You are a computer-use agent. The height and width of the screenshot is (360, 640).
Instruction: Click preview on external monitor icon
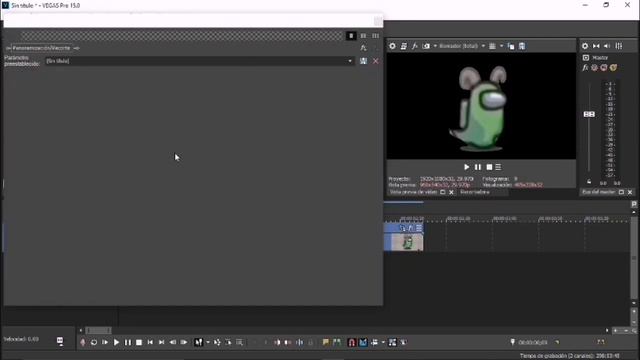pos(404,46)
